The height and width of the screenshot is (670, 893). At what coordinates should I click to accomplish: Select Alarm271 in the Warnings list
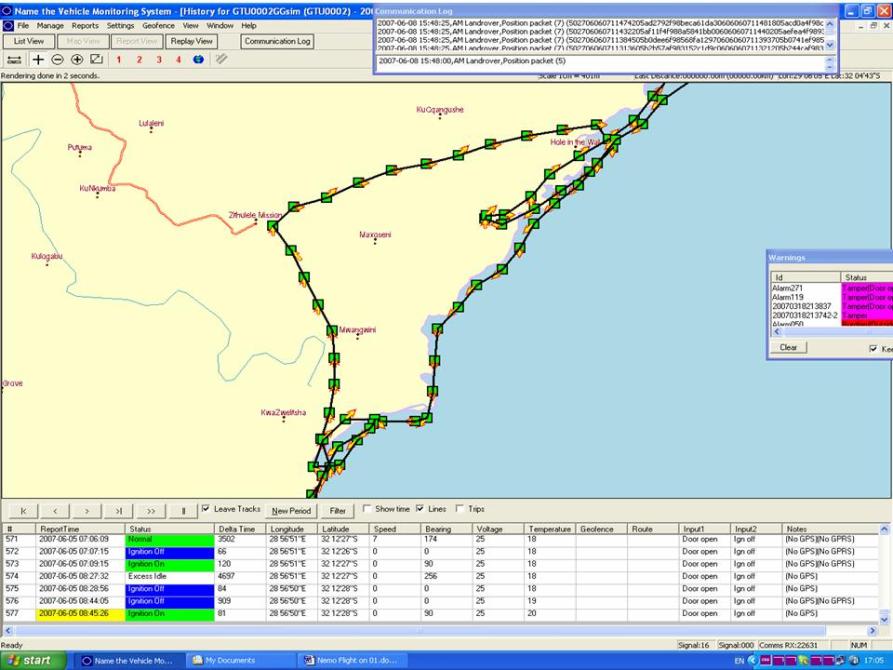[787, 288]
